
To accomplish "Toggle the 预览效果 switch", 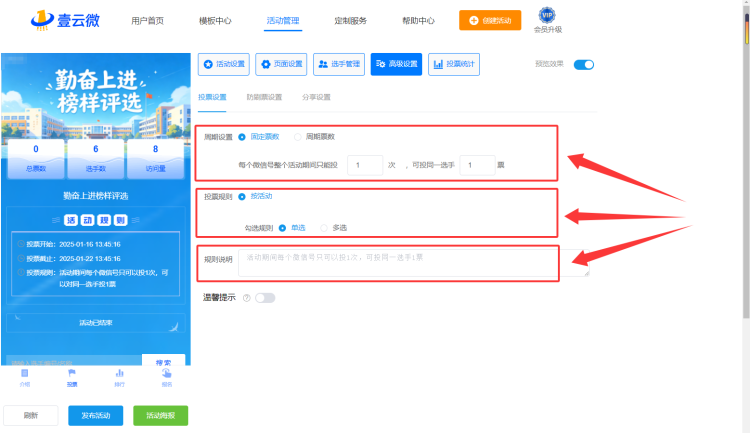I will tap(584, 65).
